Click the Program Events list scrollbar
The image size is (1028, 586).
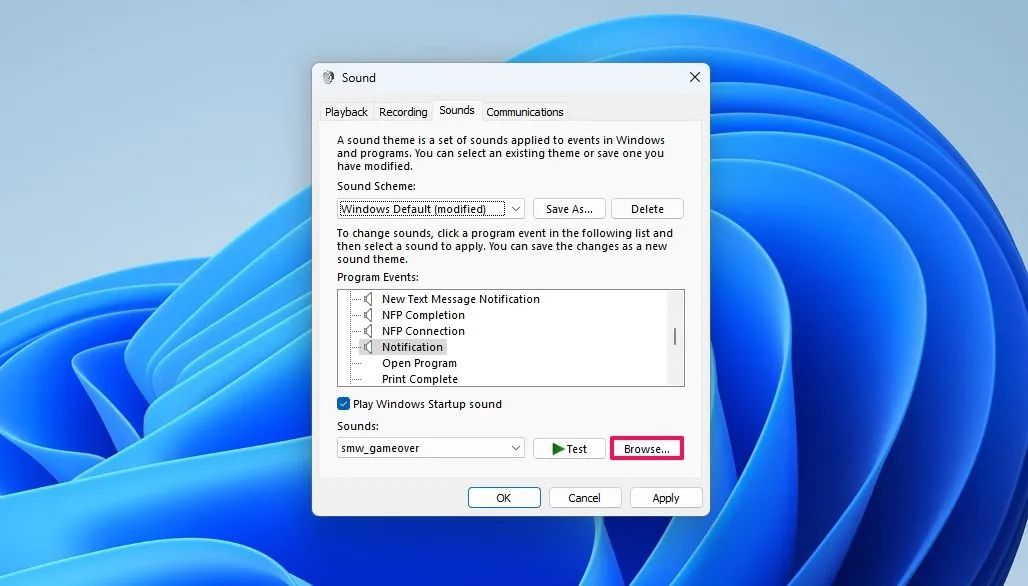pos(675,338)
